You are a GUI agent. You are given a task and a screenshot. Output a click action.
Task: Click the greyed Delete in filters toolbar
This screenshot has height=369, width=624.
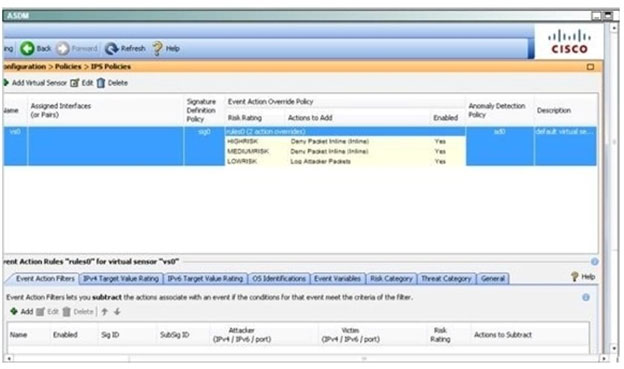click(x=78, y=312)
